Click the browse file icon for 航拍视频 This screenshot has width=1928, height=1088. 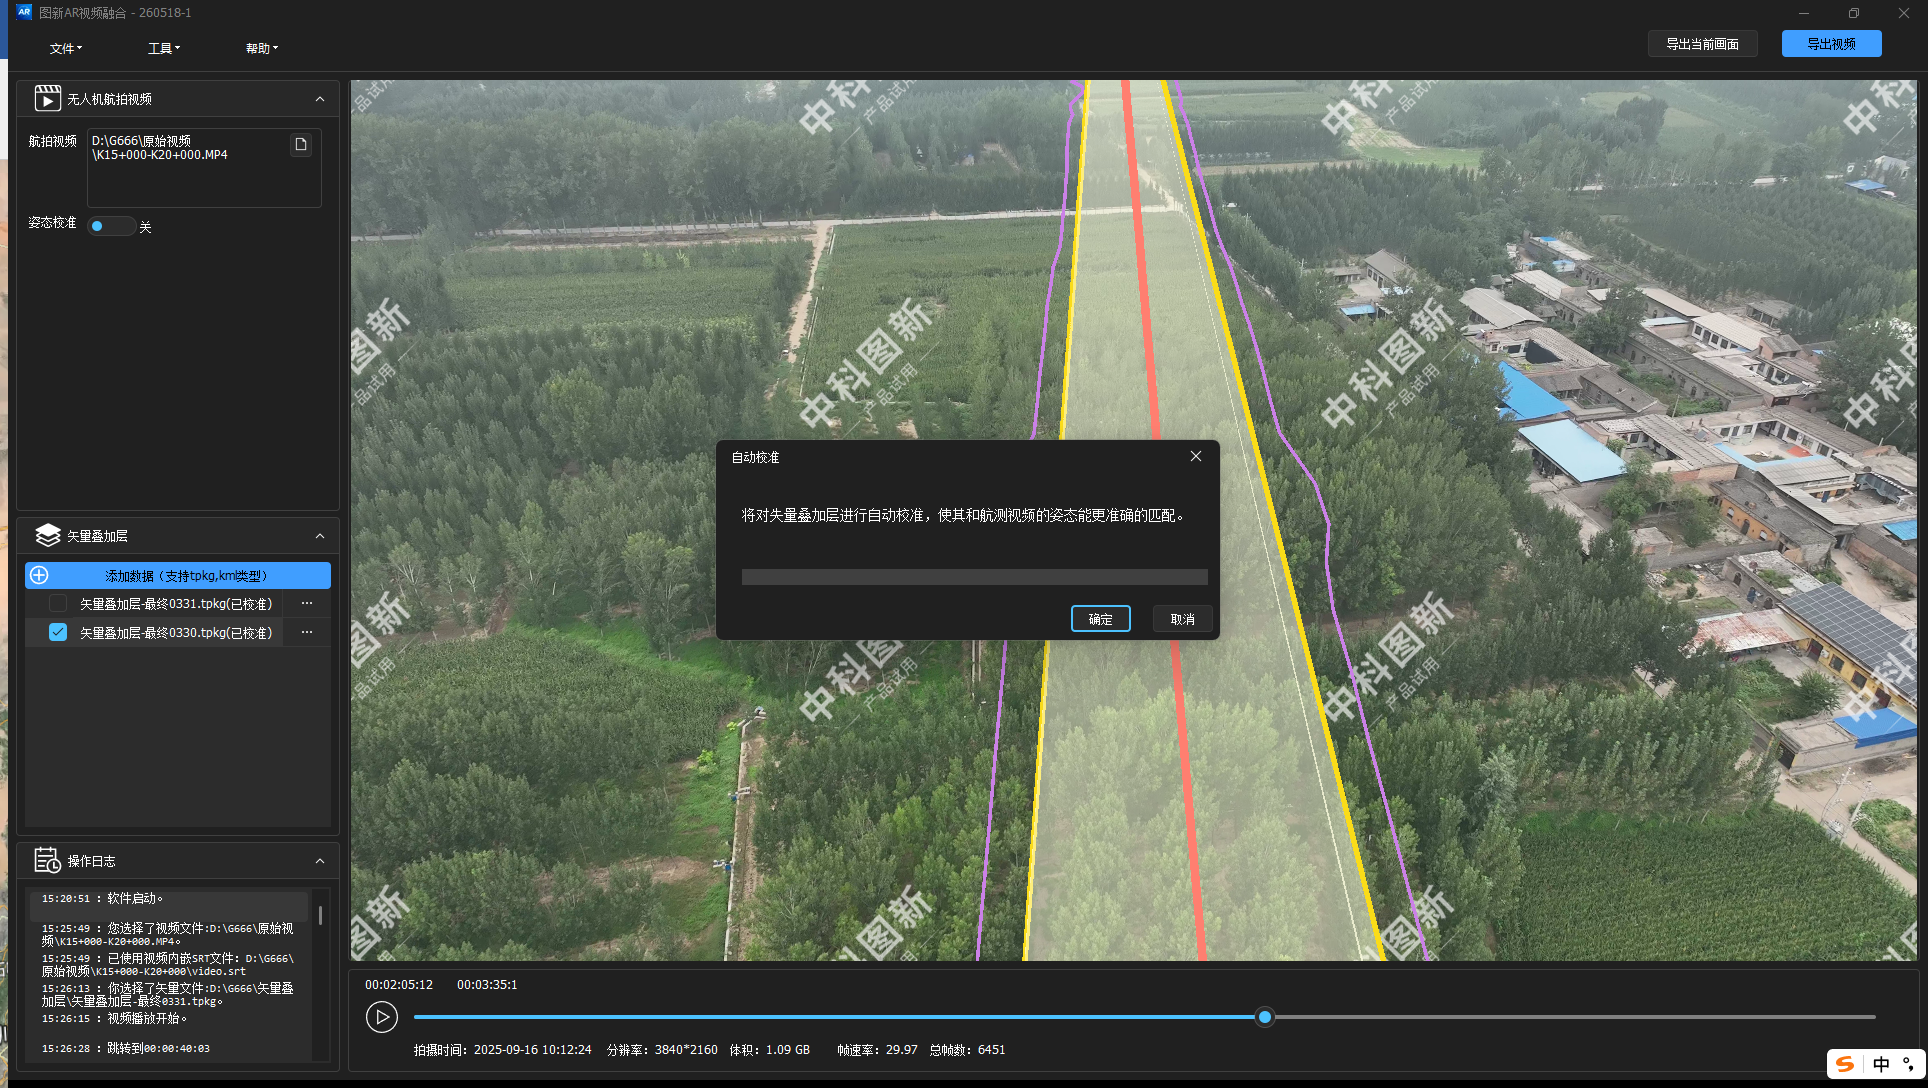301,145
